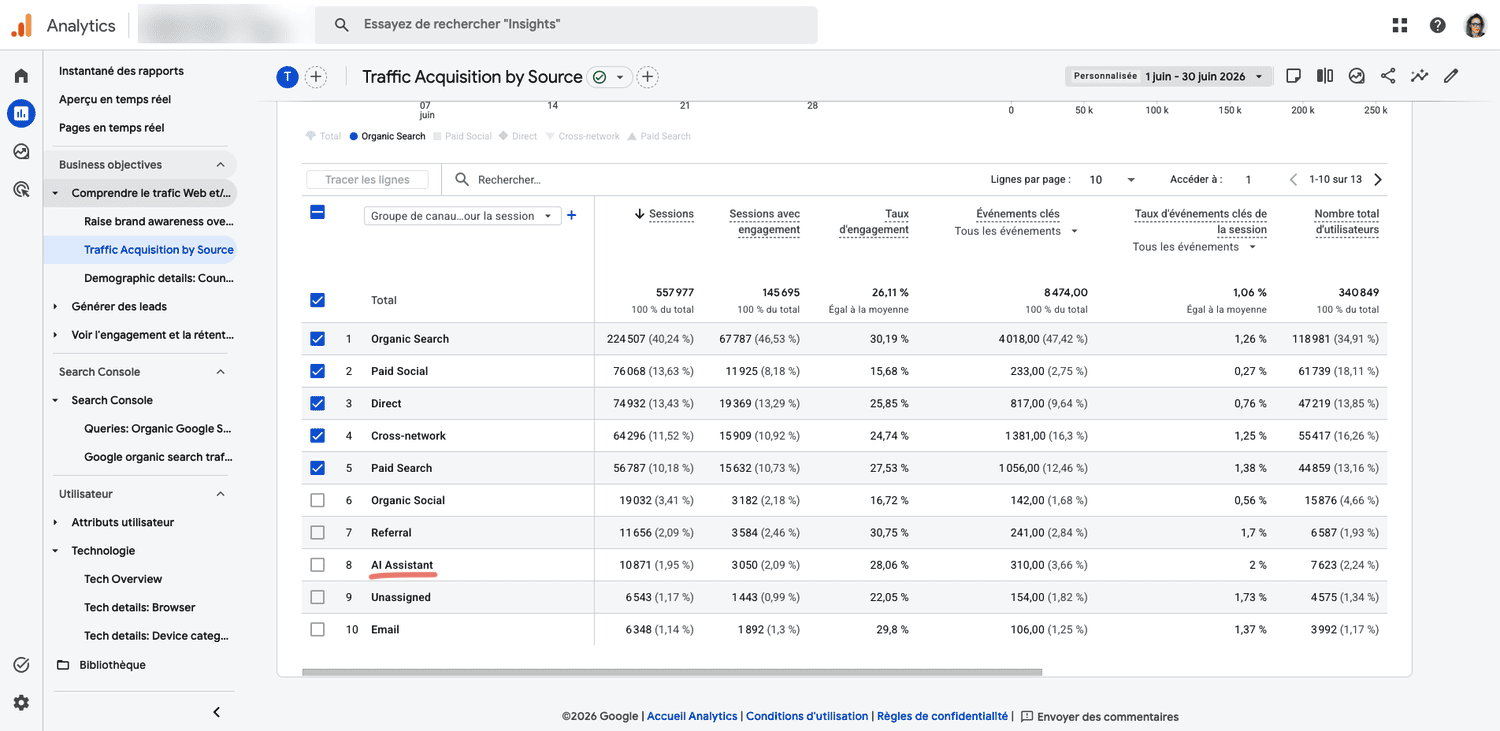Viewport: 1500px width, 731px height.
Task: Open the Lignes par page dropdown
Action: coord(1112,180)
